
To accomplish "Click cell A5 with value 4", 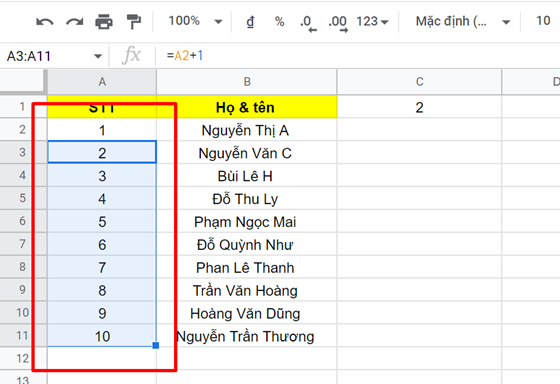I will tap(102, 198).
